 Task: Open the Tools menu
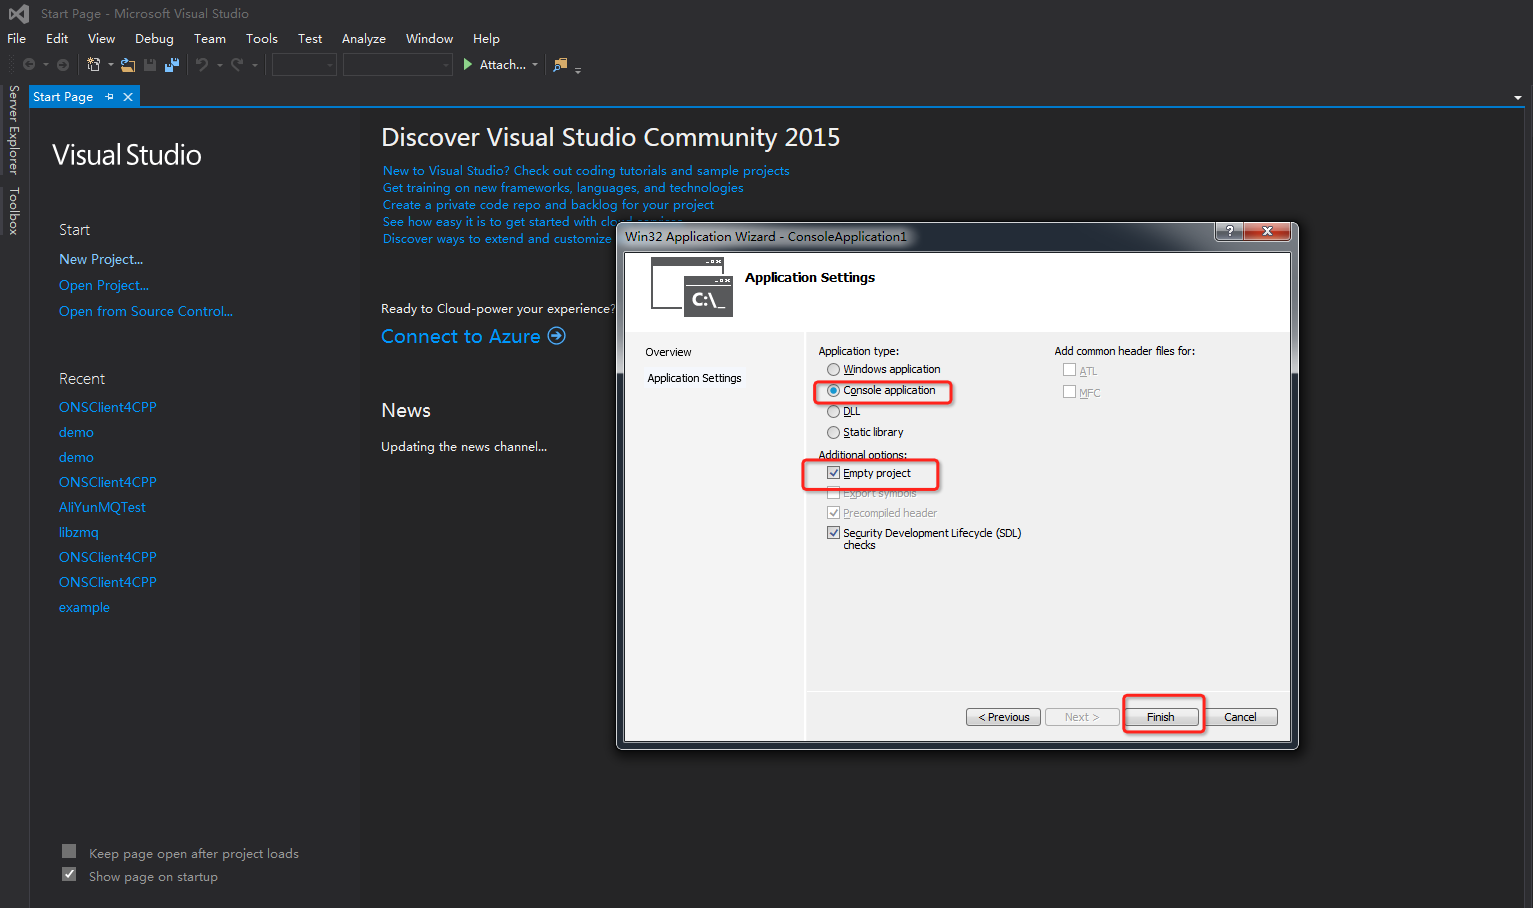coord(262,39)
